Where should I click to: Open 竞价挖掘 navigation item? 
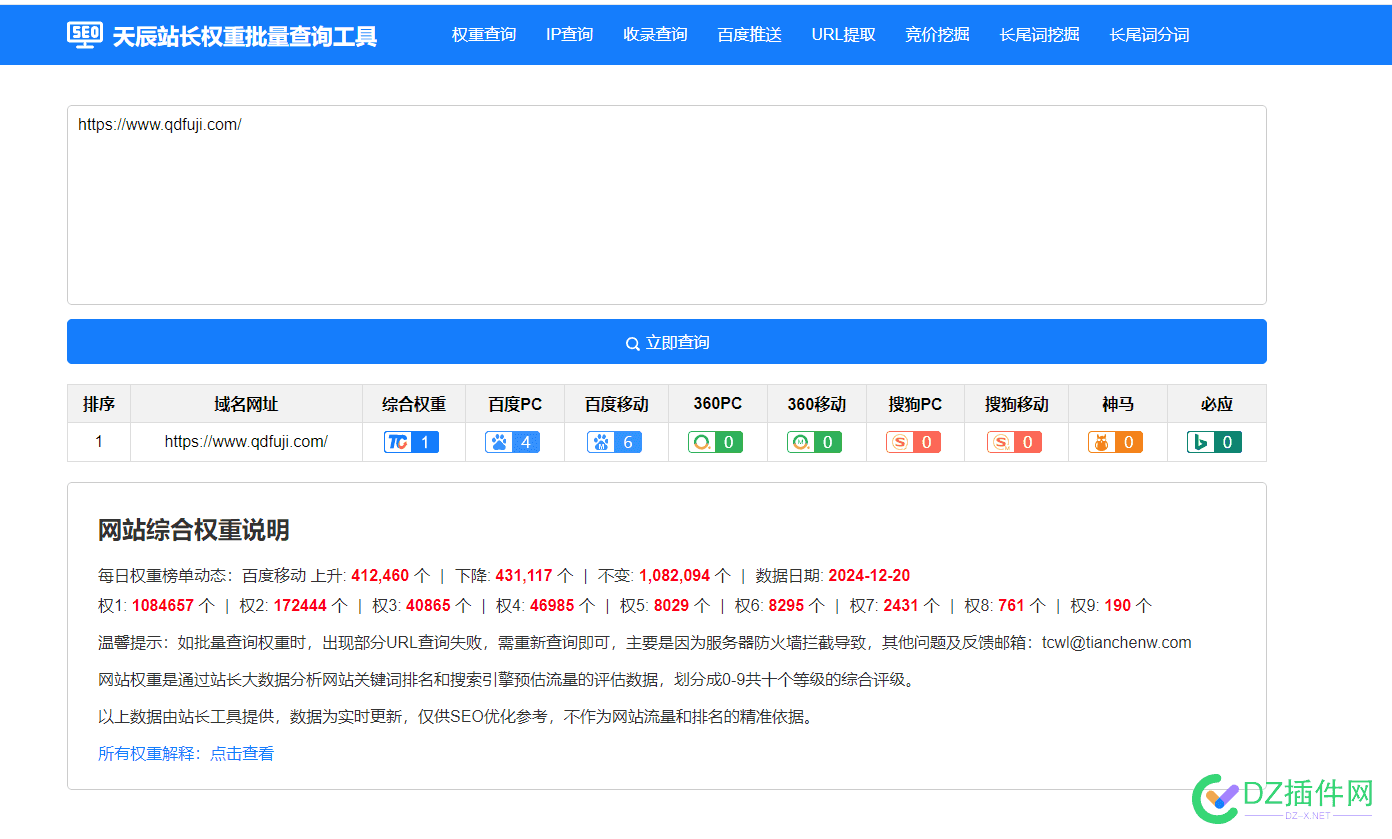pos(937,34)
